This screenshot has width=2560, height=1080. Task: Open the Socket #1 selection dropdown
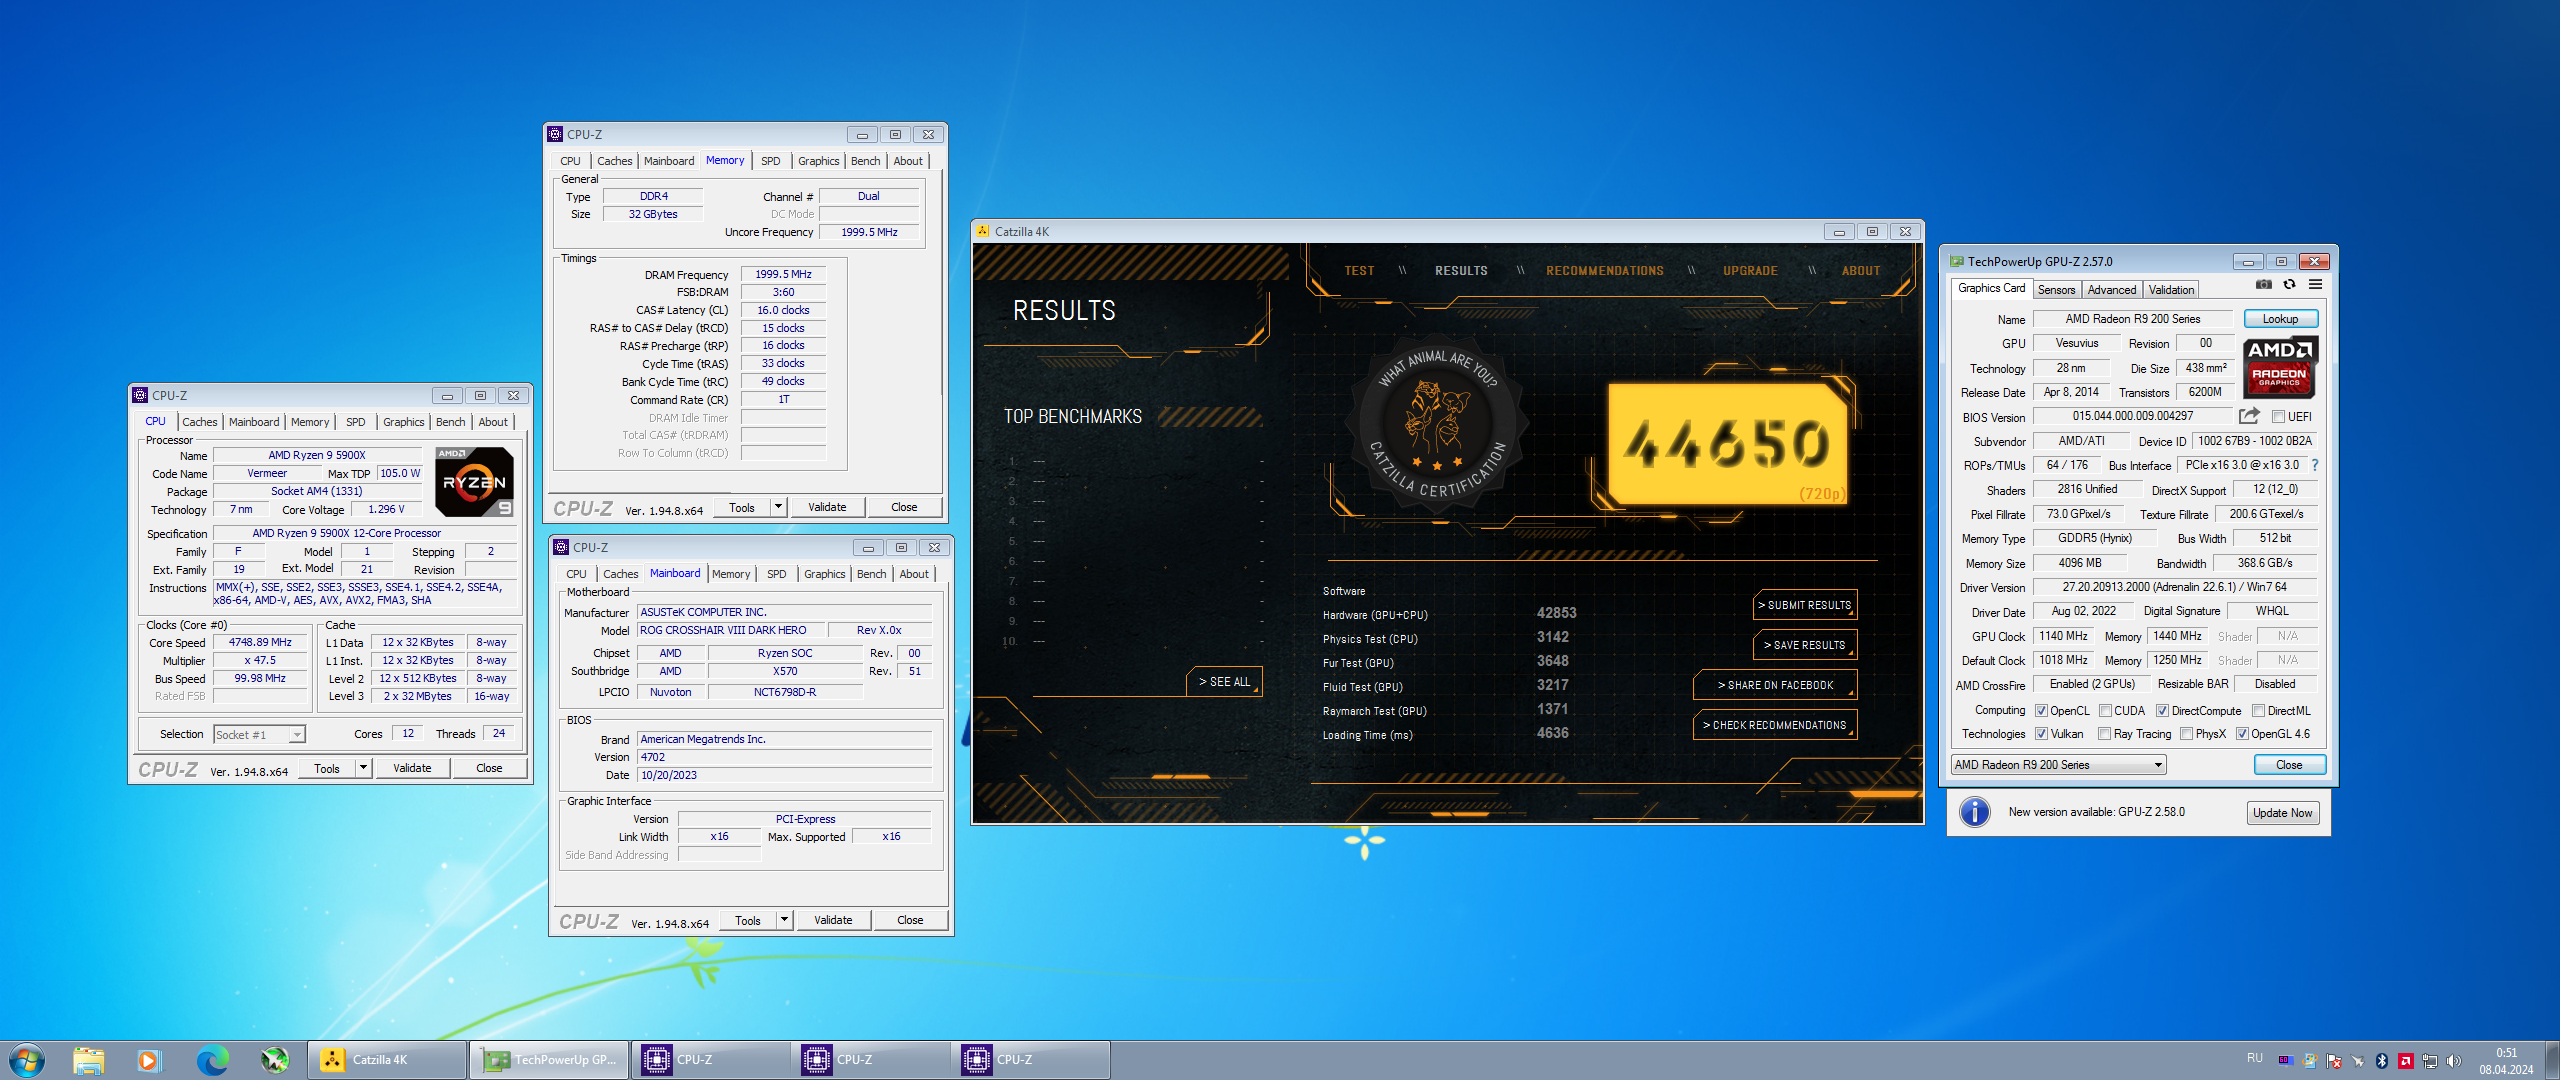click(x=259, y=735)
